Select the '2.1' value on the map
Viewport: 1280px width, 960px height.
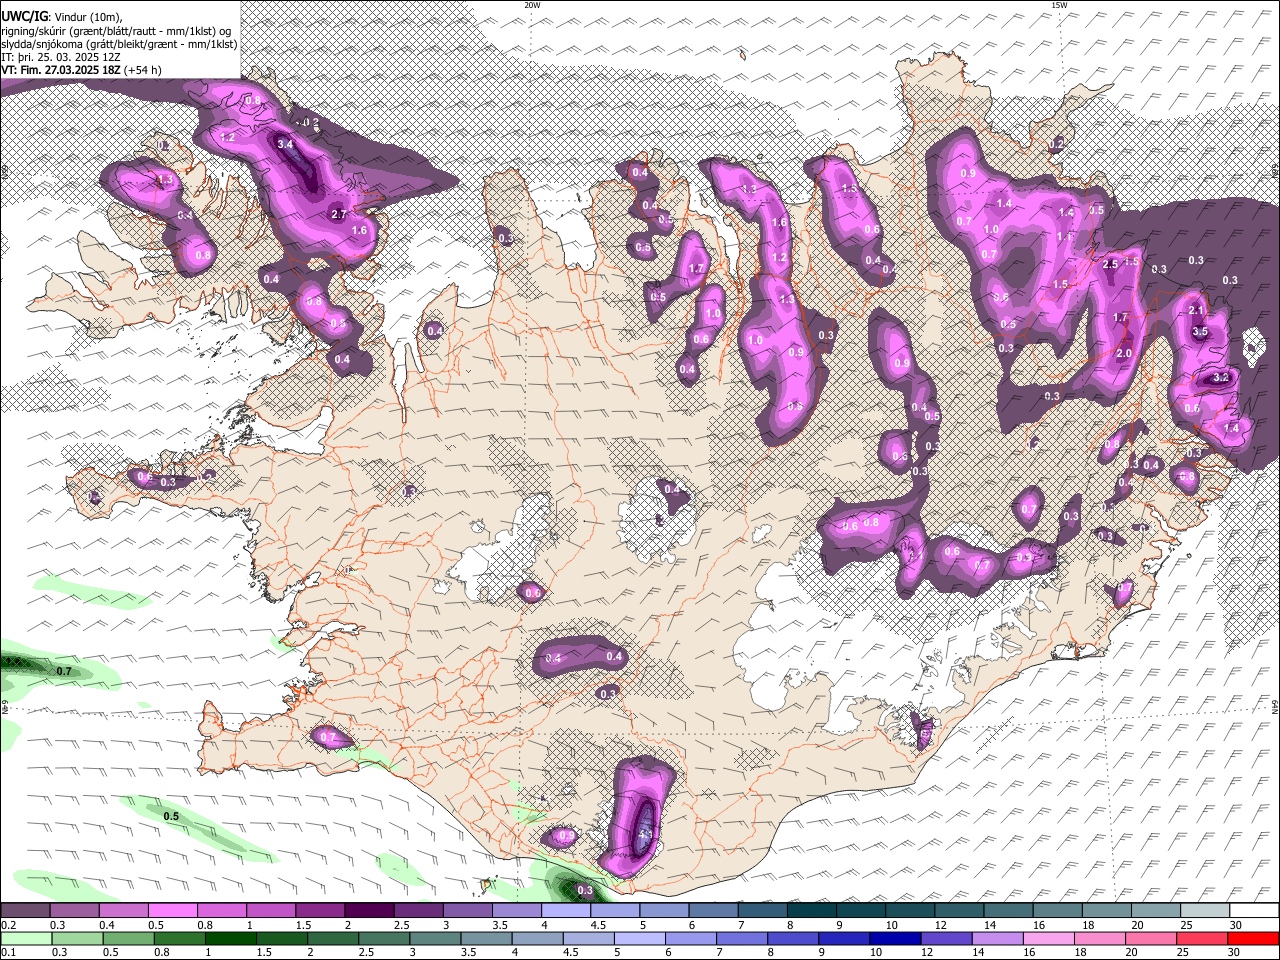pos(1197,311)
